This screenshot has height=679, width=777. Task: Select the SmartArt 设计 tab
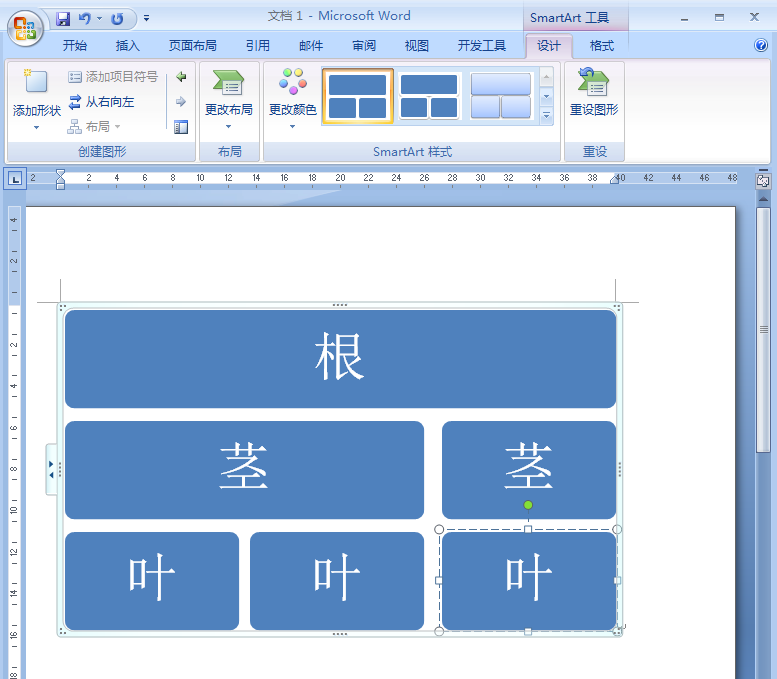549,46
